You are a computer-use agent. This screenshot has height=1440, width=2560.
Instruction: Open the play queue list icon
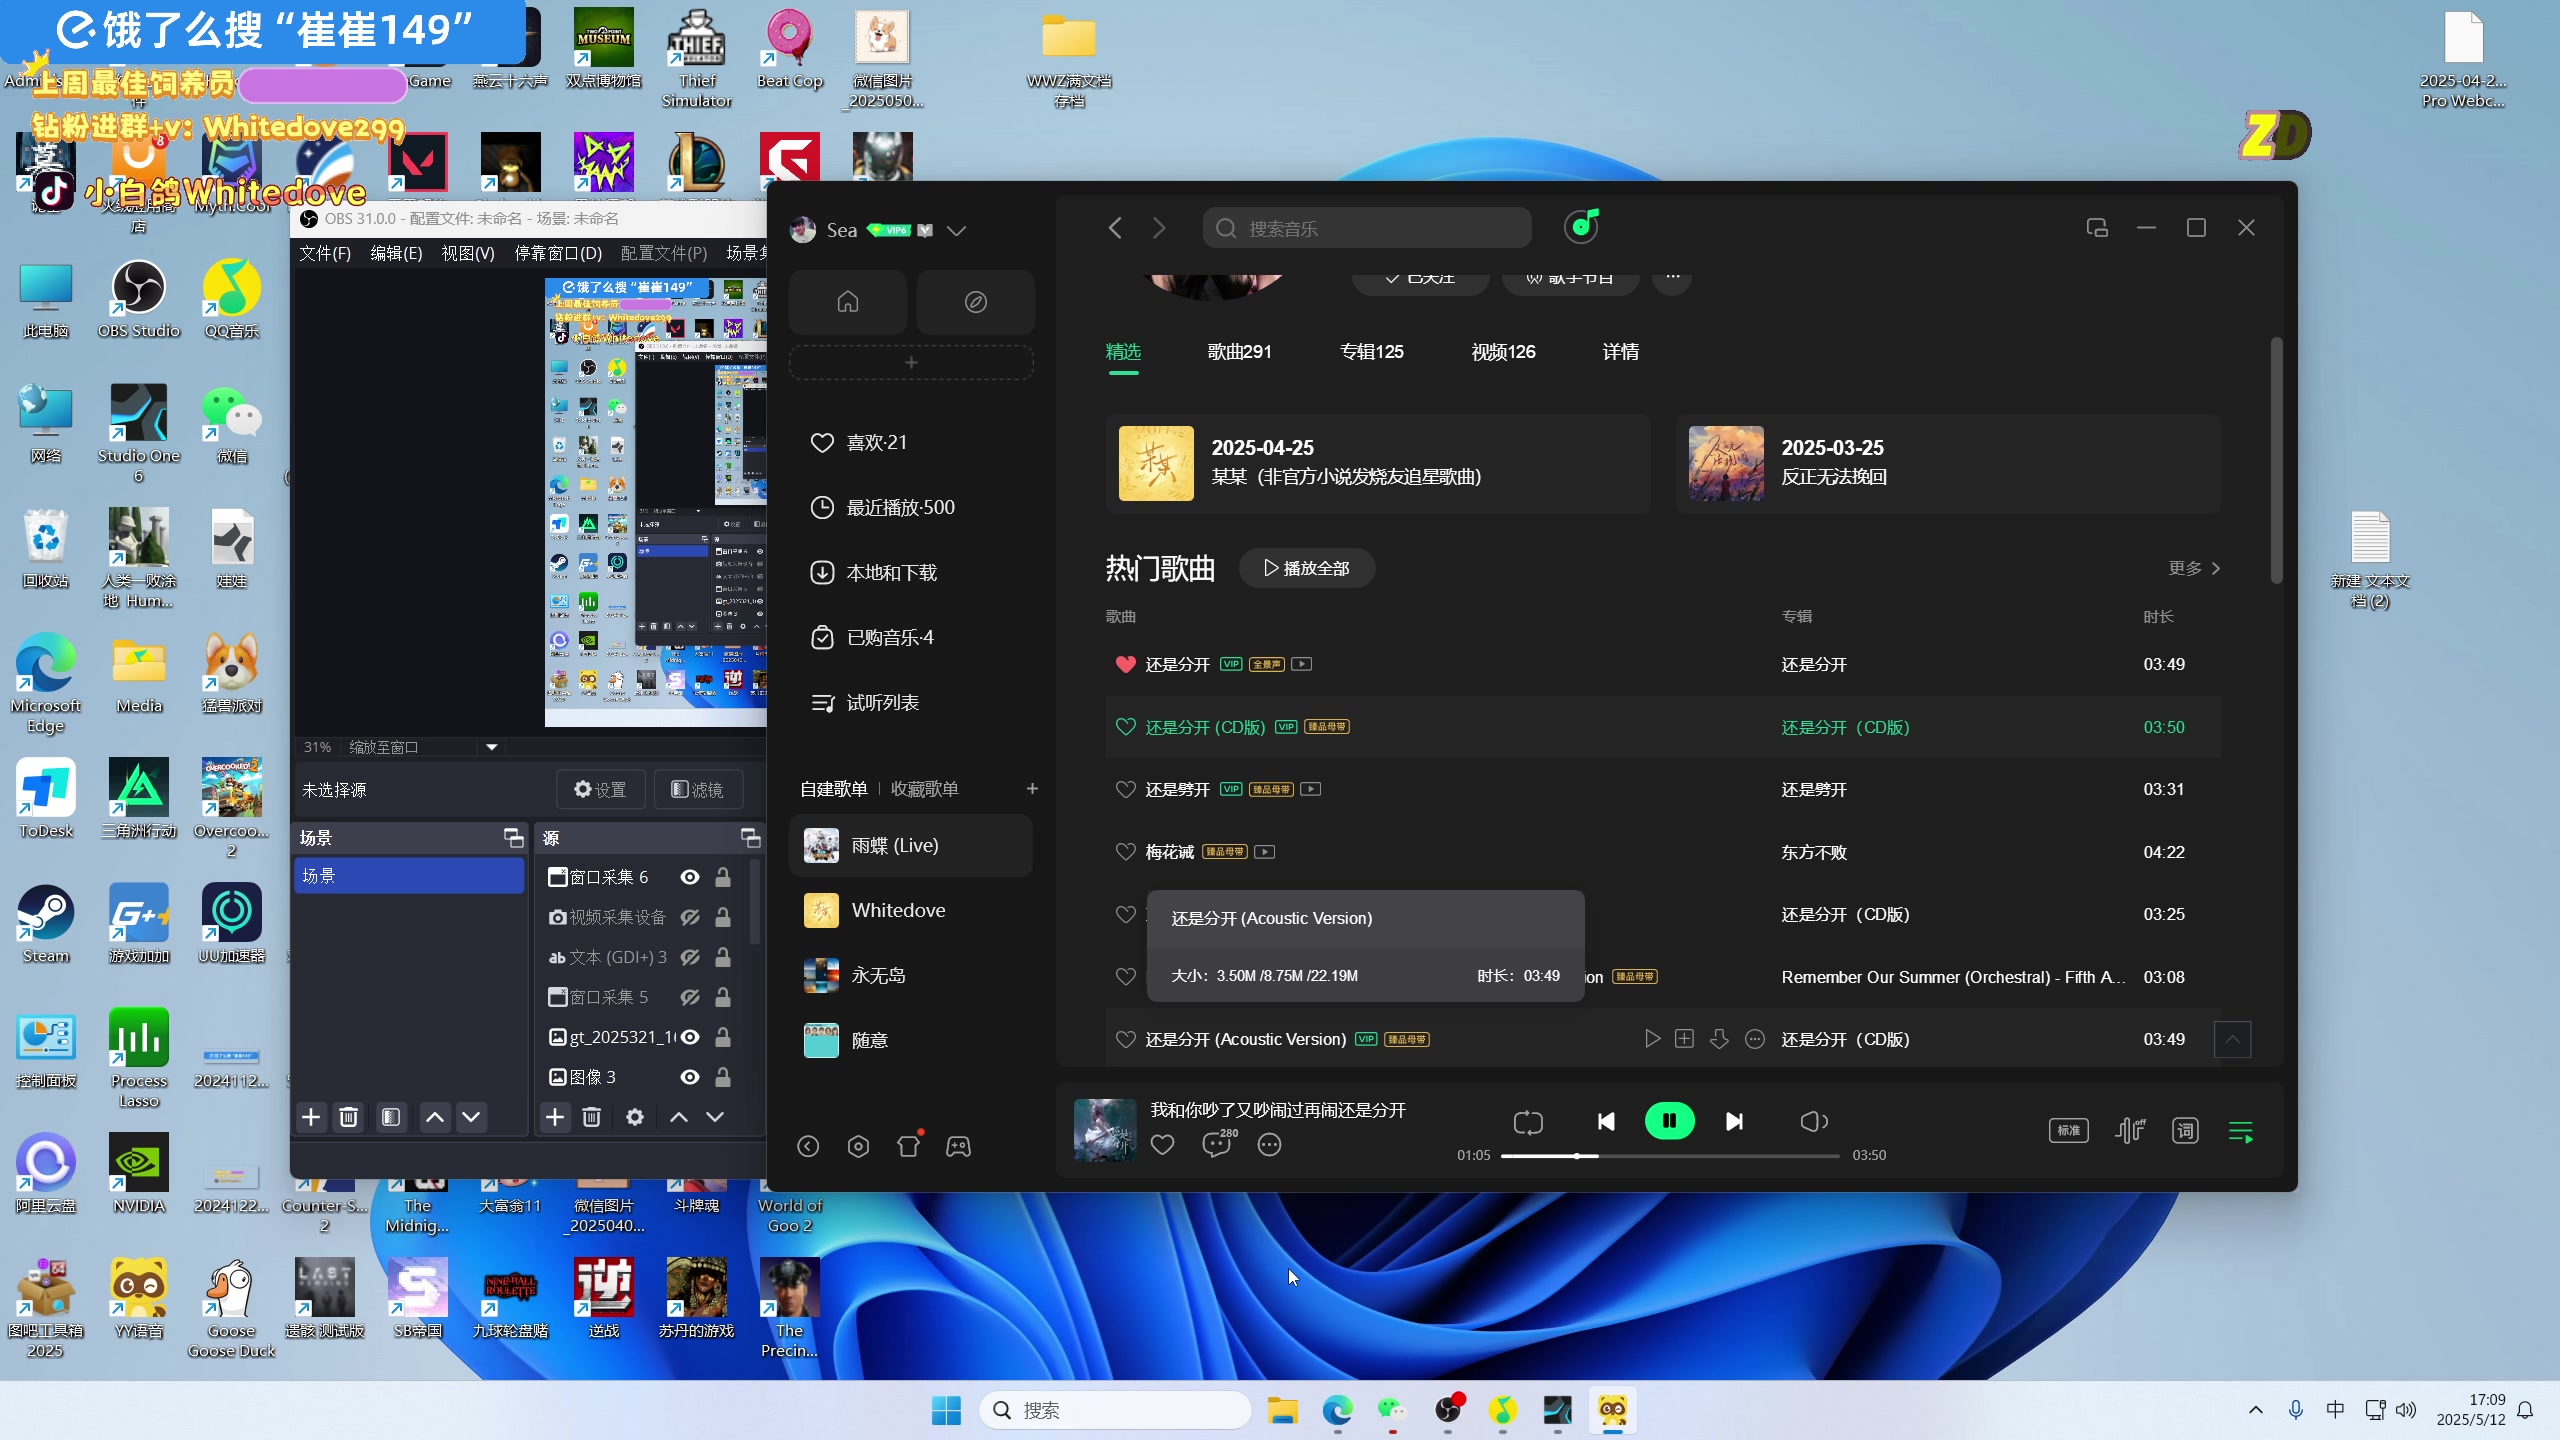[2240, 1131]
